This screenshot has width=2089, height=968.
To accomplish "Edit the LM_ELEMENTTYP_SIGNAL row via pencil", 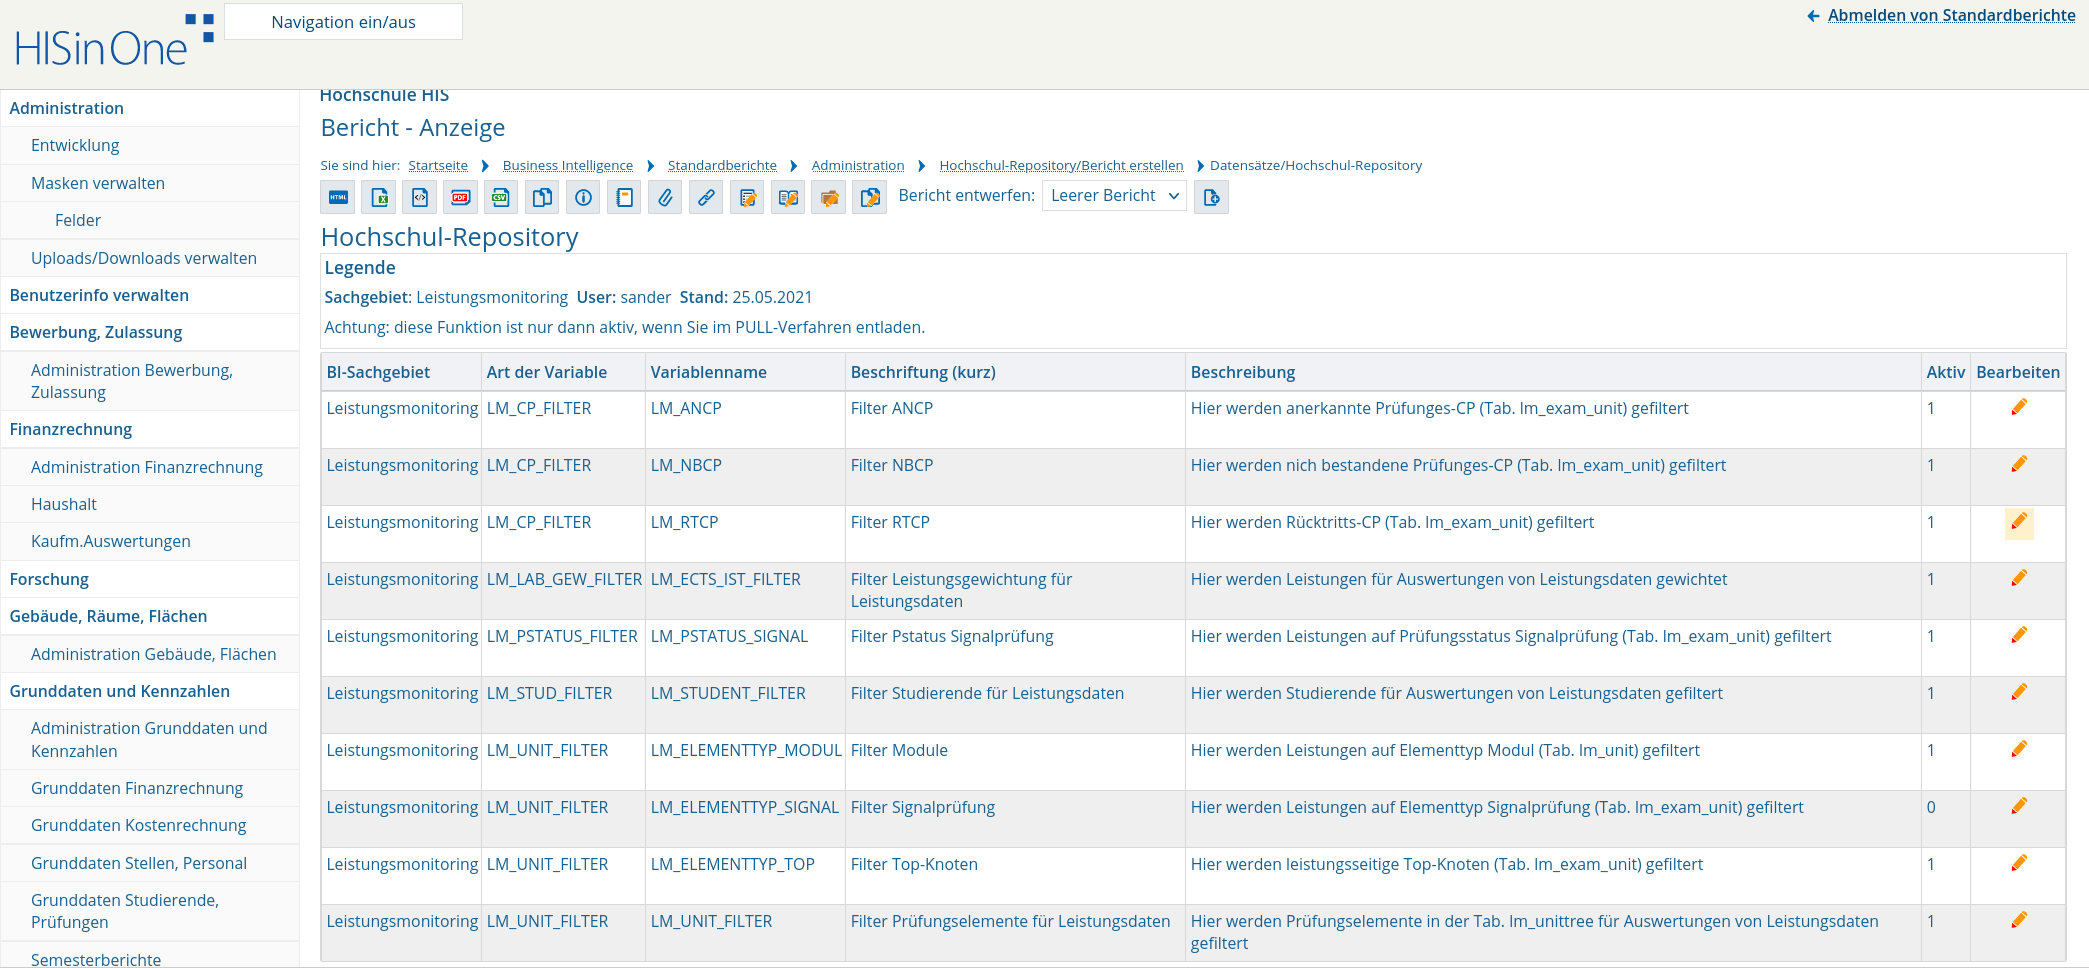I will click(x=2019, y=806).
